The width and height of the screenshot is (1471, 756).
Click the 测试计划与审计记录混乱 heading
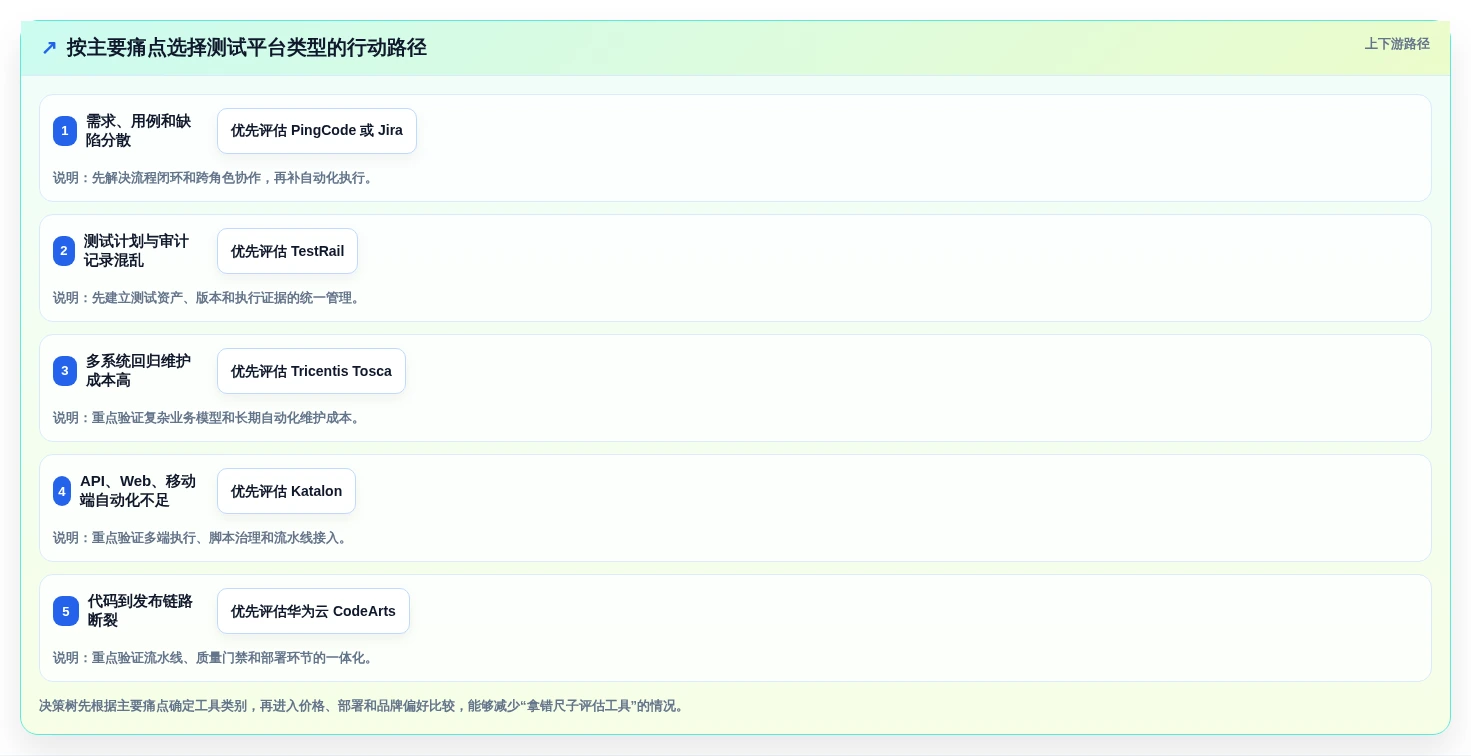[136, 251]
